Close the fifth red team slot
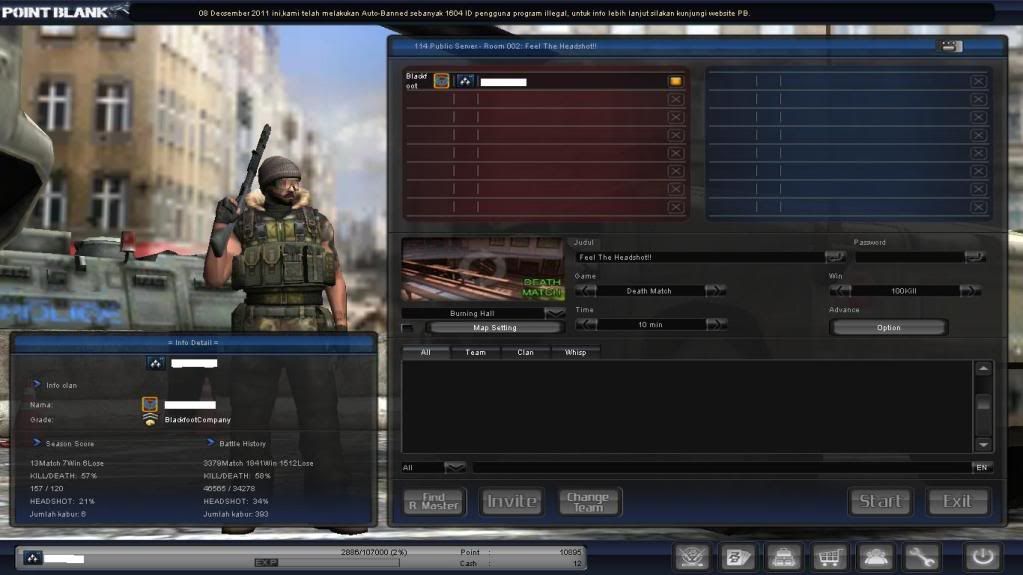Viewport: 1023px width, 575px height. click(x=675, y=153)
